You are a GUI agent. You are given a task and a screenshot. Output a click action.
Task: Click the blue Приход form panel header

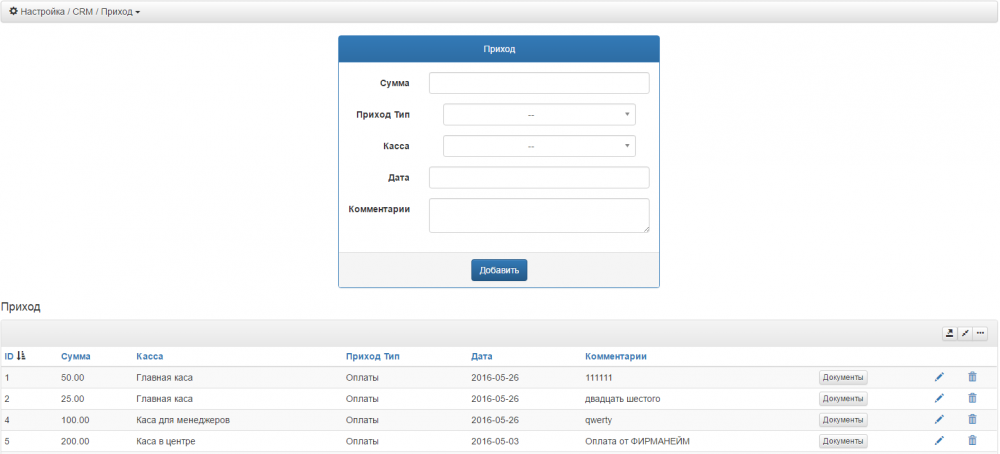click(499, 49)
